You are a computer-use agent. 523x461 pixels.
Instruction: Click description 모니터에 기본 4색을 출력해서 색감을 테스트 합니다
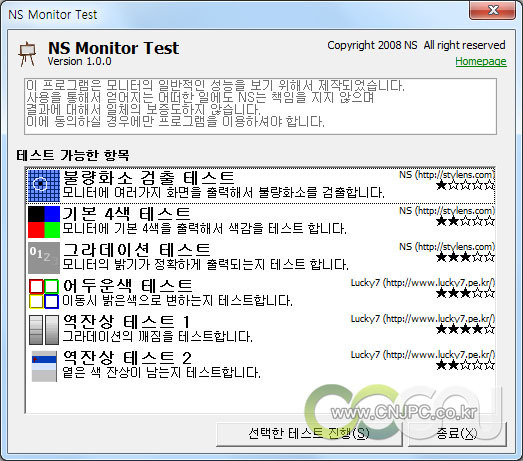[x=204, y=229]
